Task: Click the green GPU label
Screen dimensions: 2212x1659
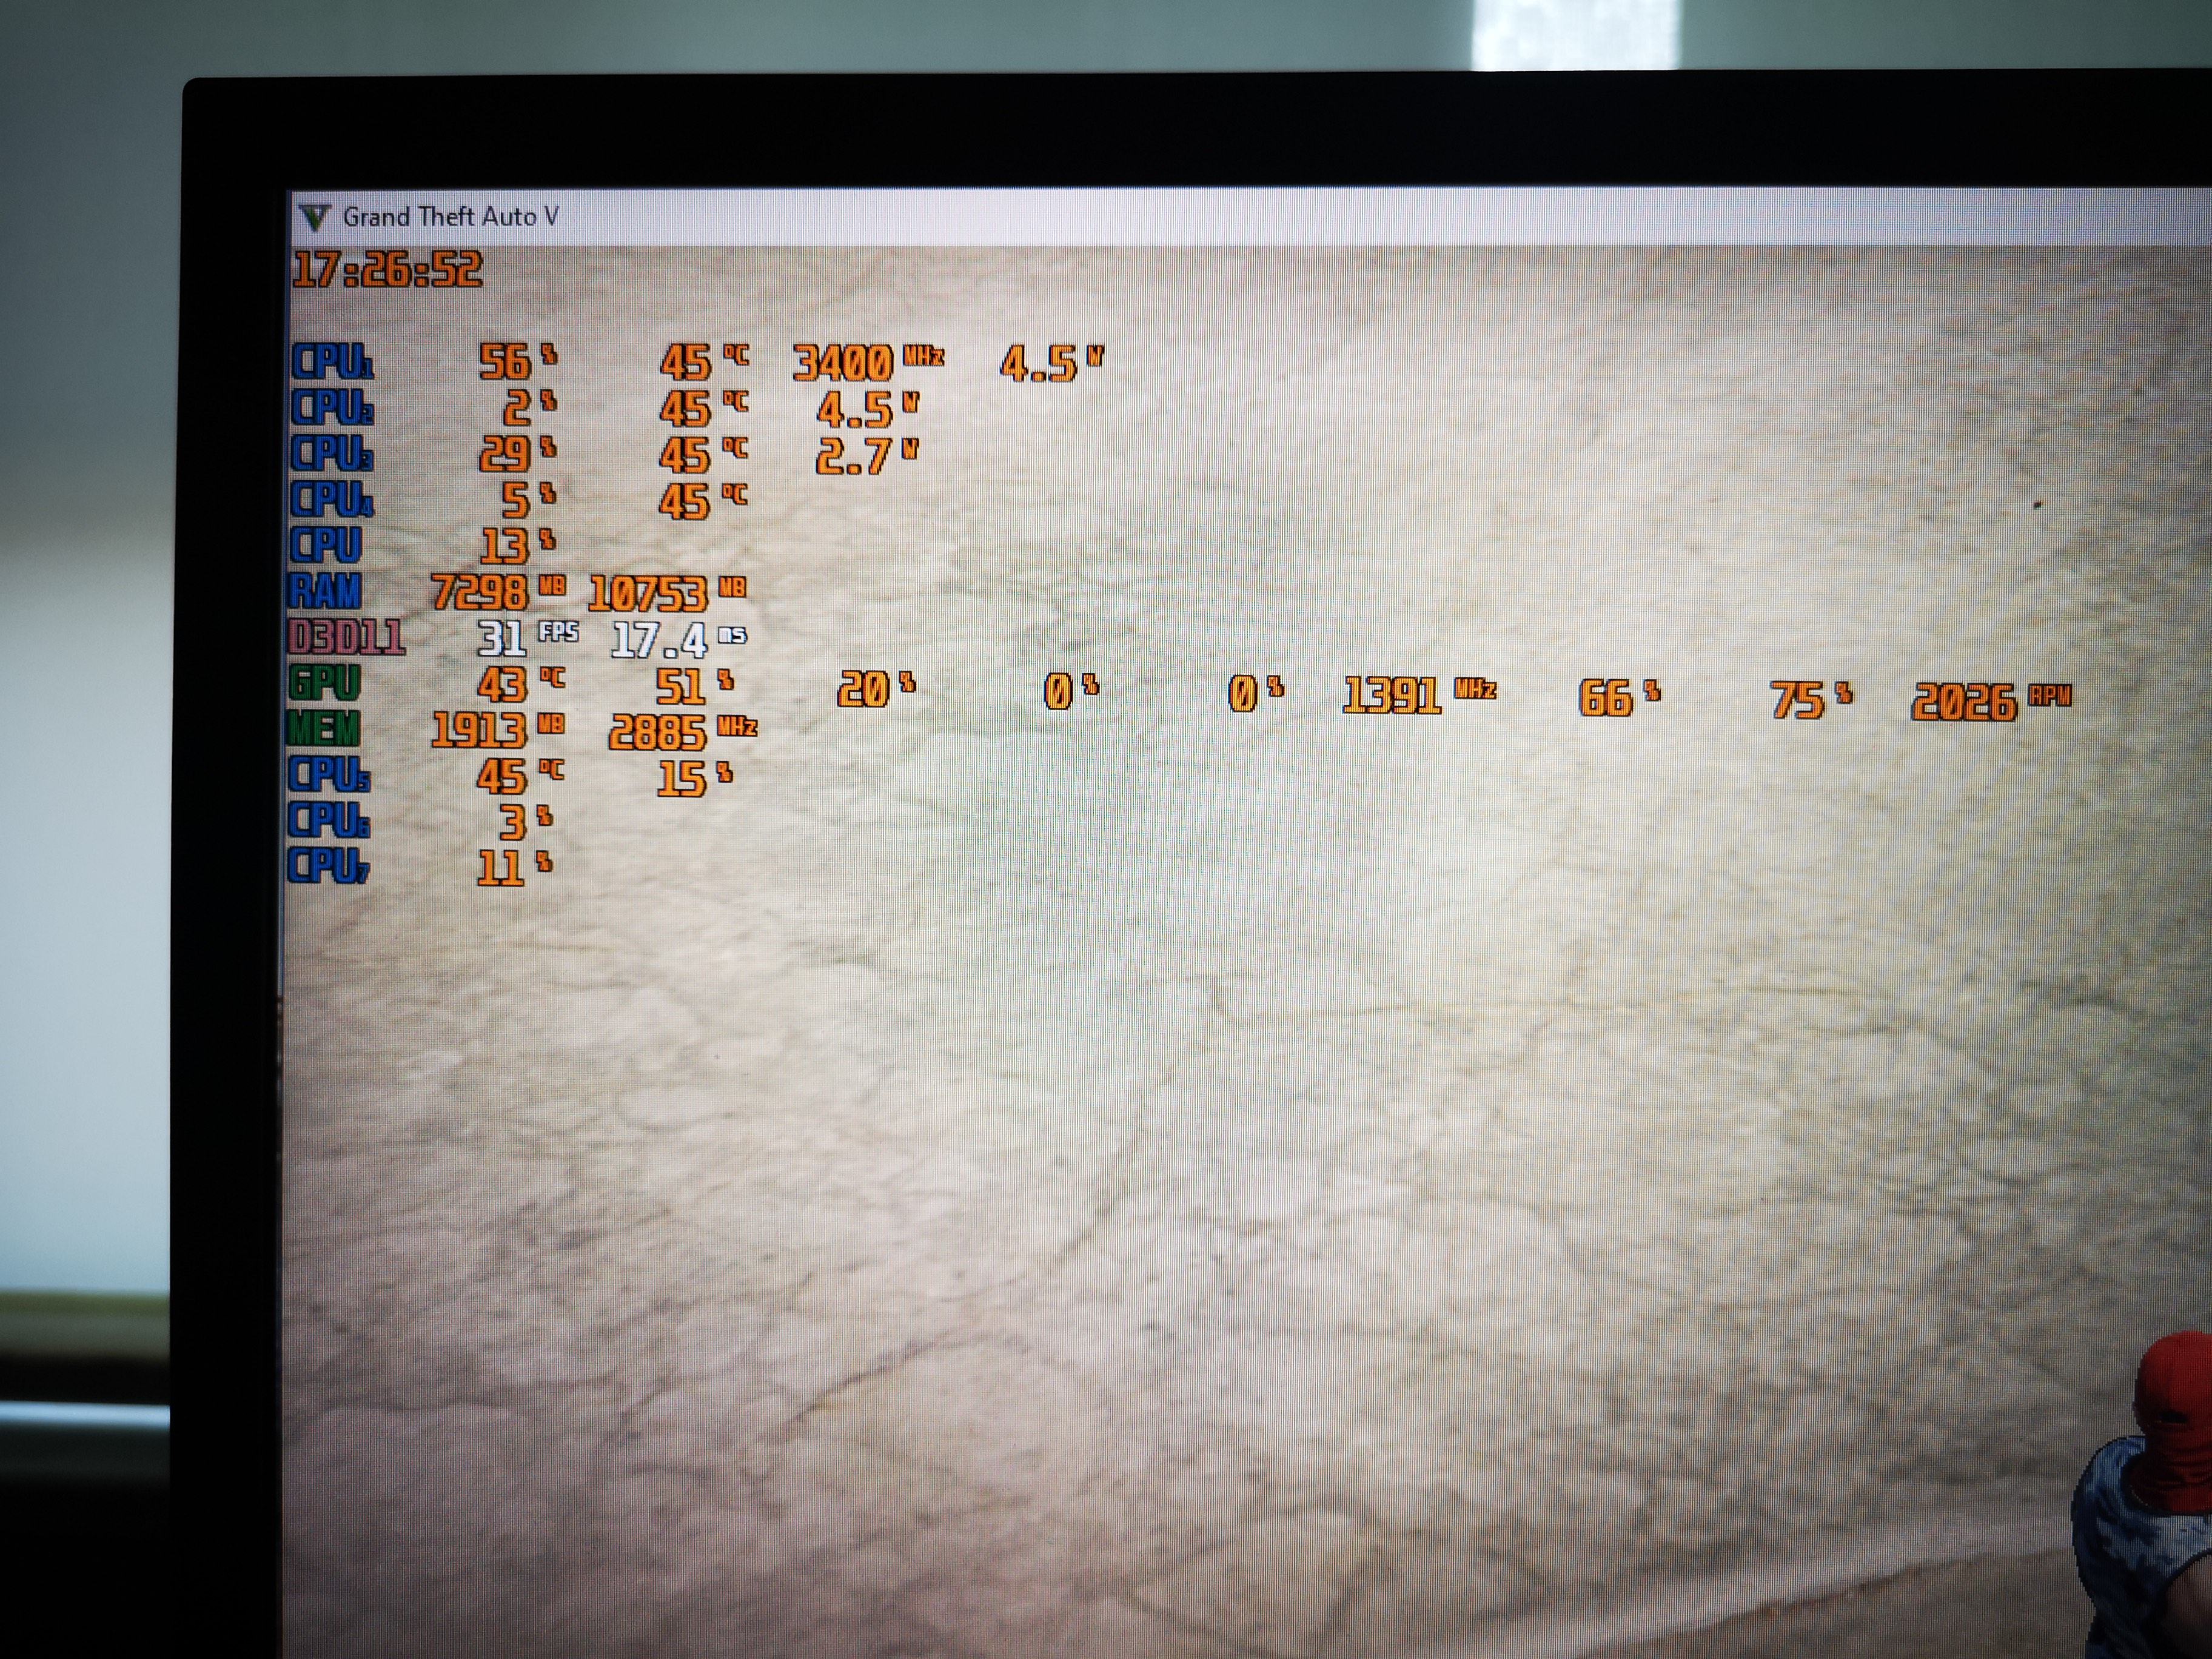Action: coord(324,684)
